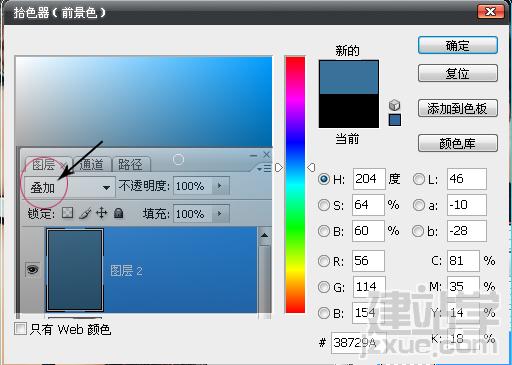Click the hex color input field
512x365 pixels.
[x=358, y=342]
